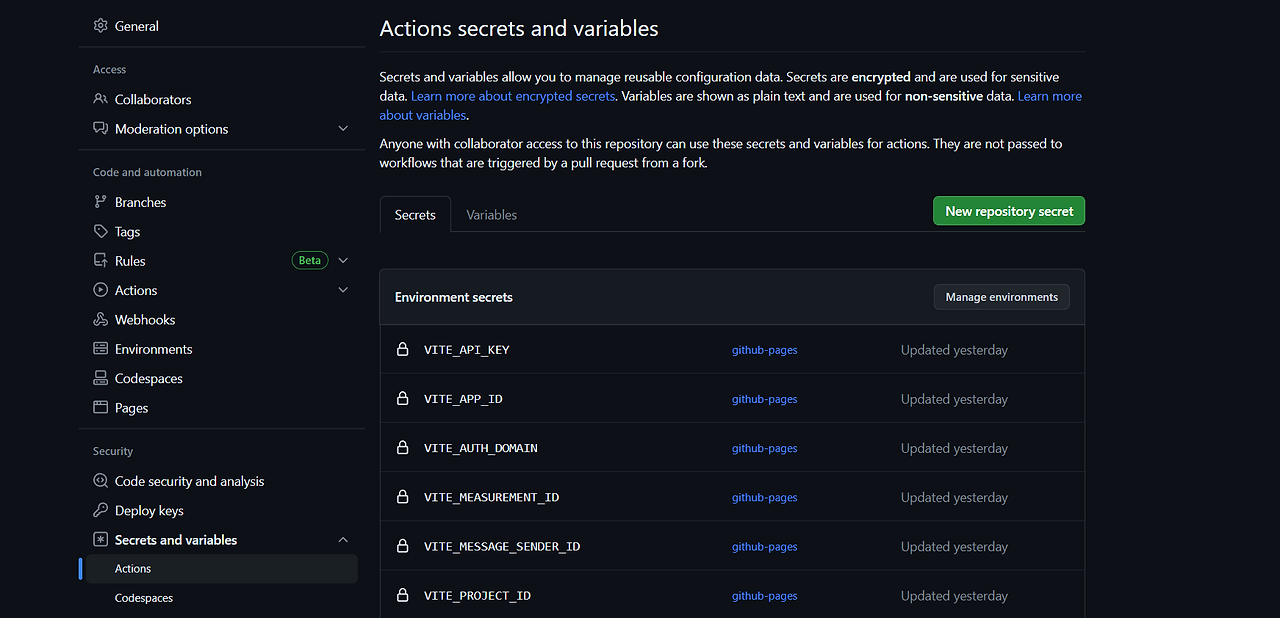Click the lock icon beside VITE_MESSAGE_SENDER_ID
Screen dimensions: 1280x618
(x=402, y=546)
